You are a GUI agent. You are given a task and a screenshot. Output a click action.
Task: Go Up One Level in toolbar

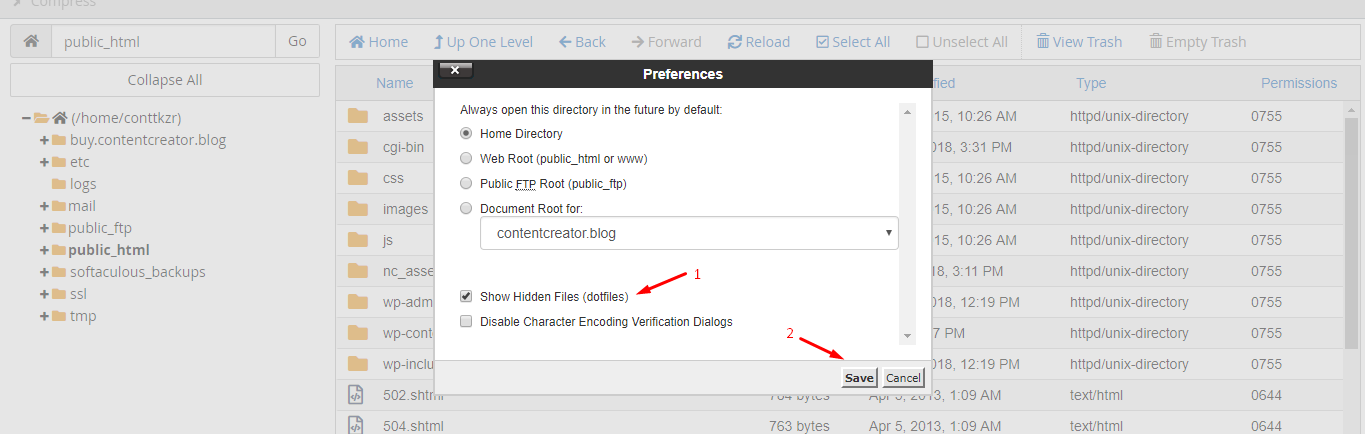483,42
